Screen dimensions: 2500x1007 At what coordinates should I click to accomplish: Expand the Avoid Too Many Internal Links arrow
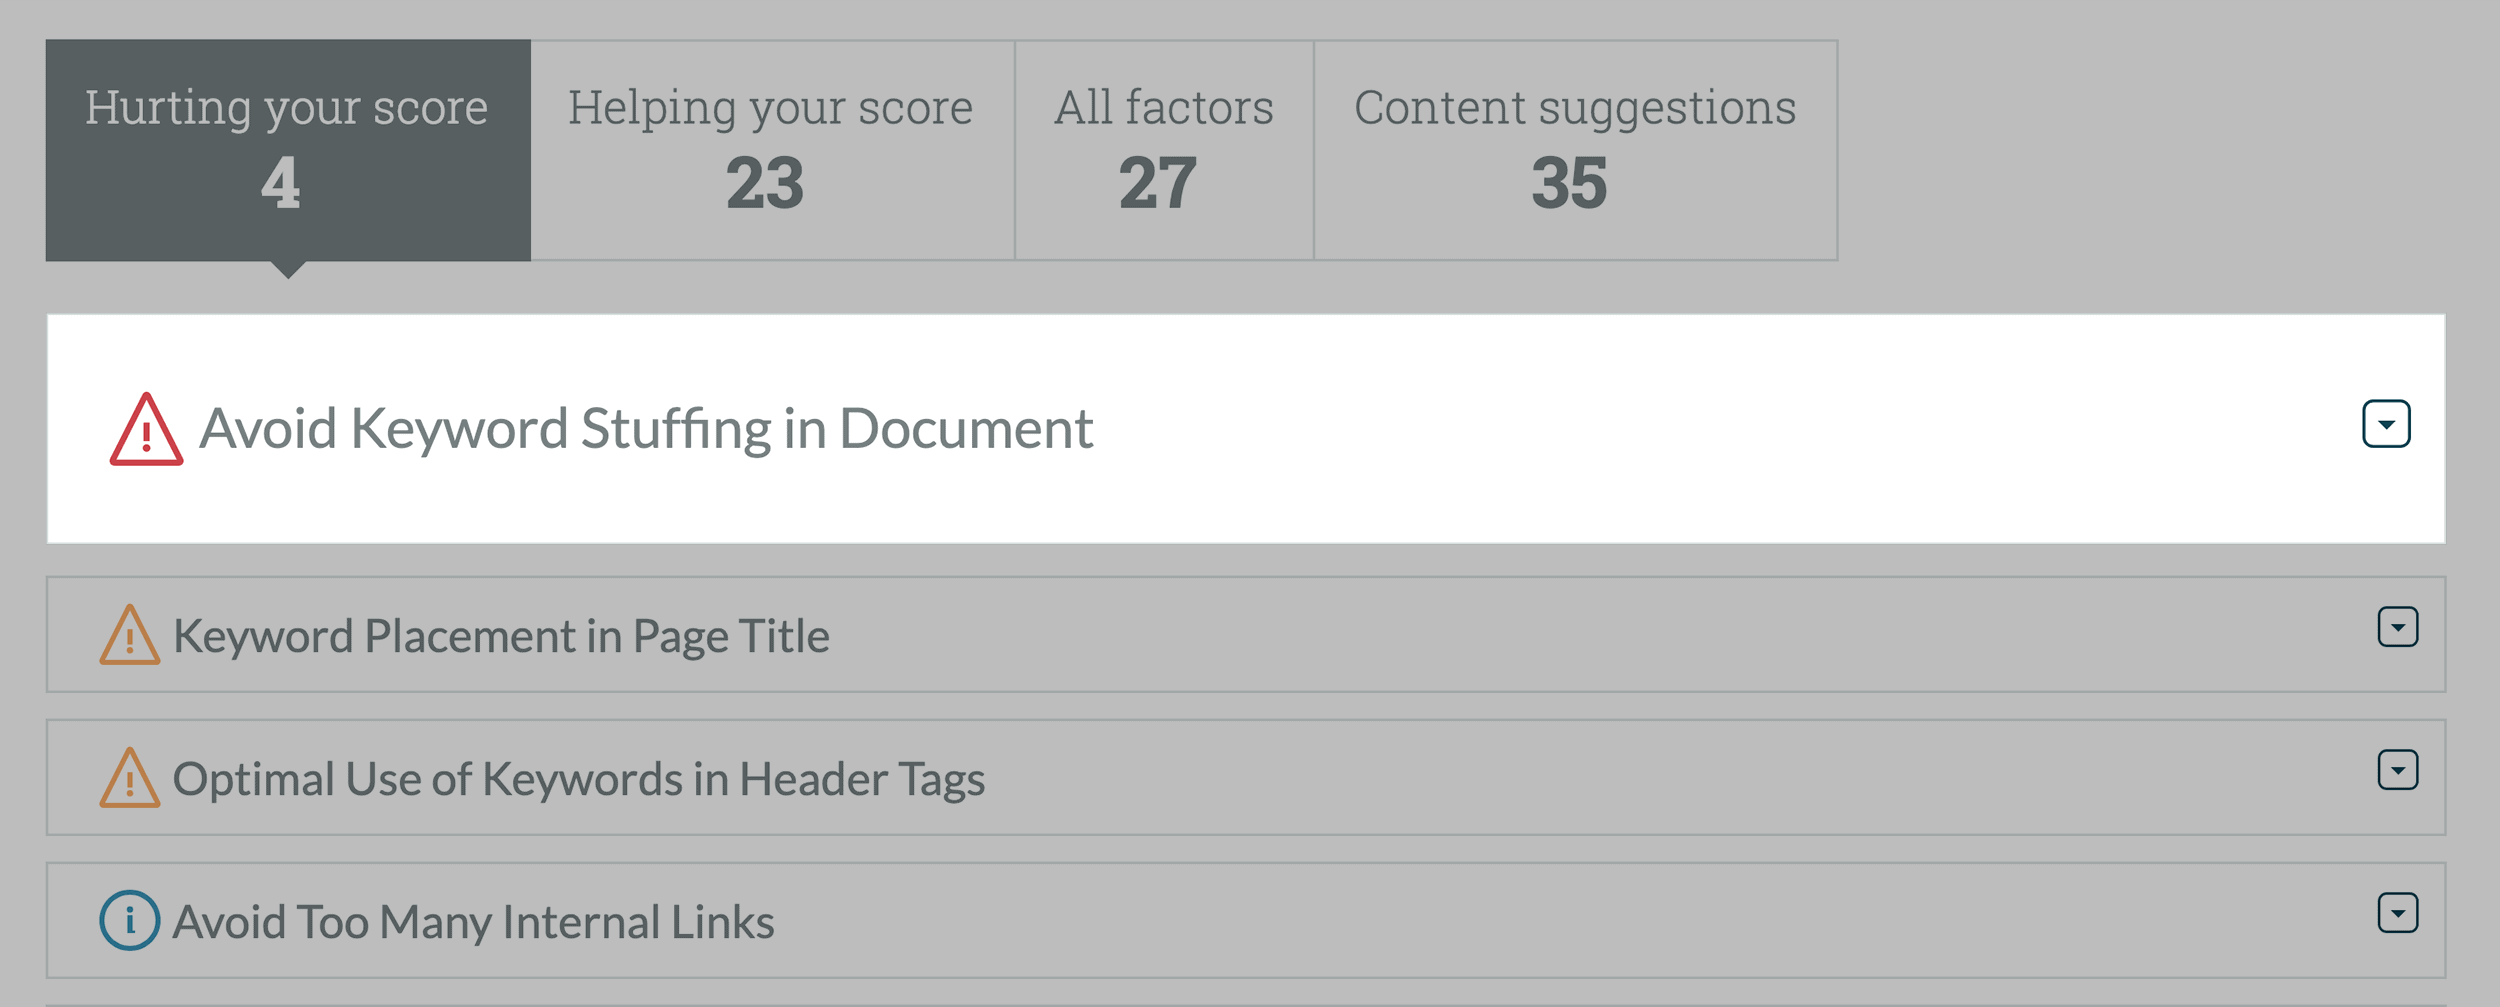2398,913
